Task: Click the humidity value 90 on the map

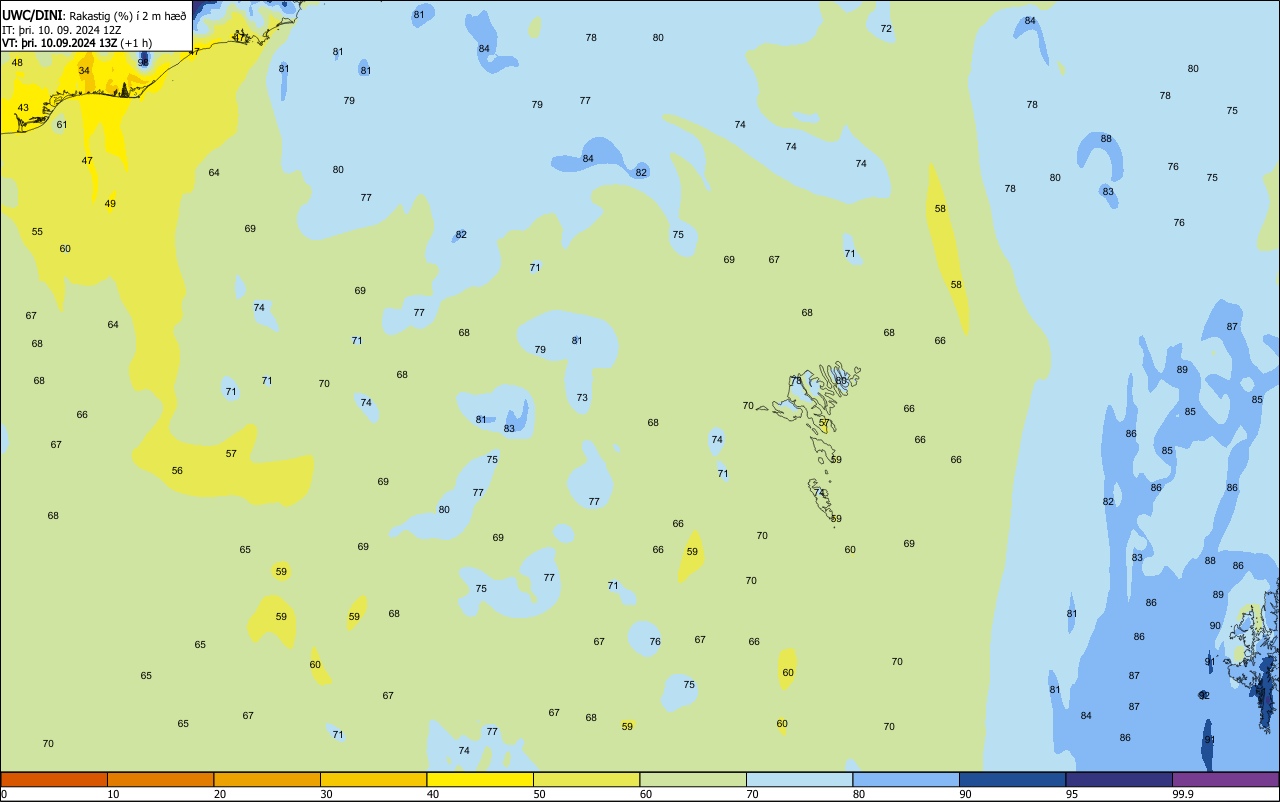Action: 1215,626
